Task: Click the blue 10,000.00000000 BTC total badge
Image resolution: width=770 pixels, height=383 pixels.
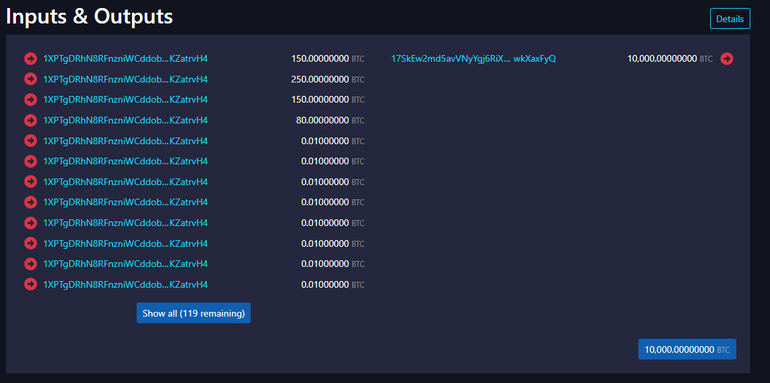Action: [x=687, y=349]
